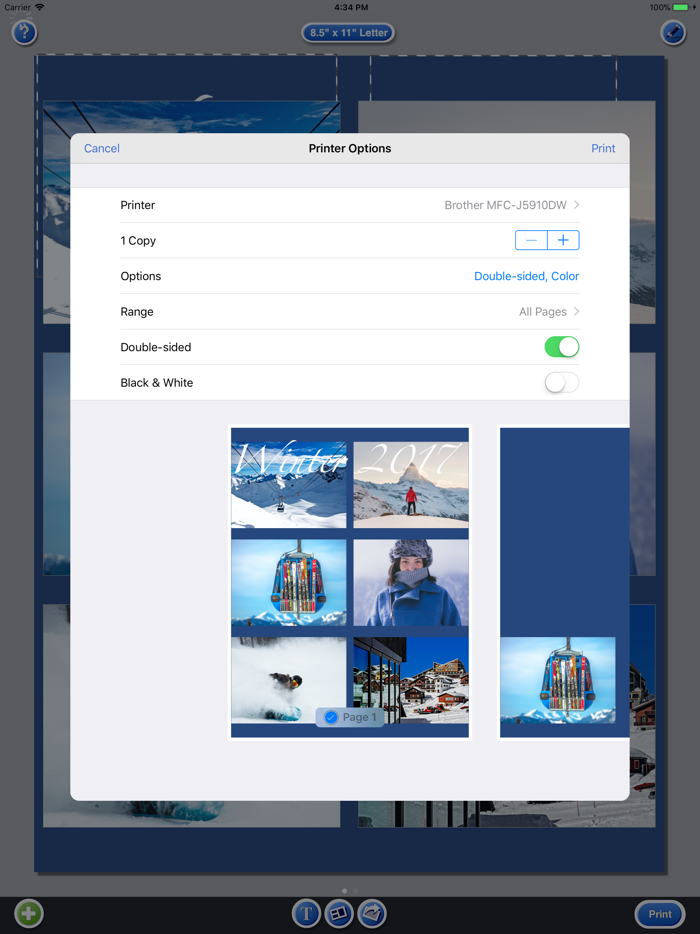
Task: Select the Page 1 preview thumbnail
Action: click(350, 583)
